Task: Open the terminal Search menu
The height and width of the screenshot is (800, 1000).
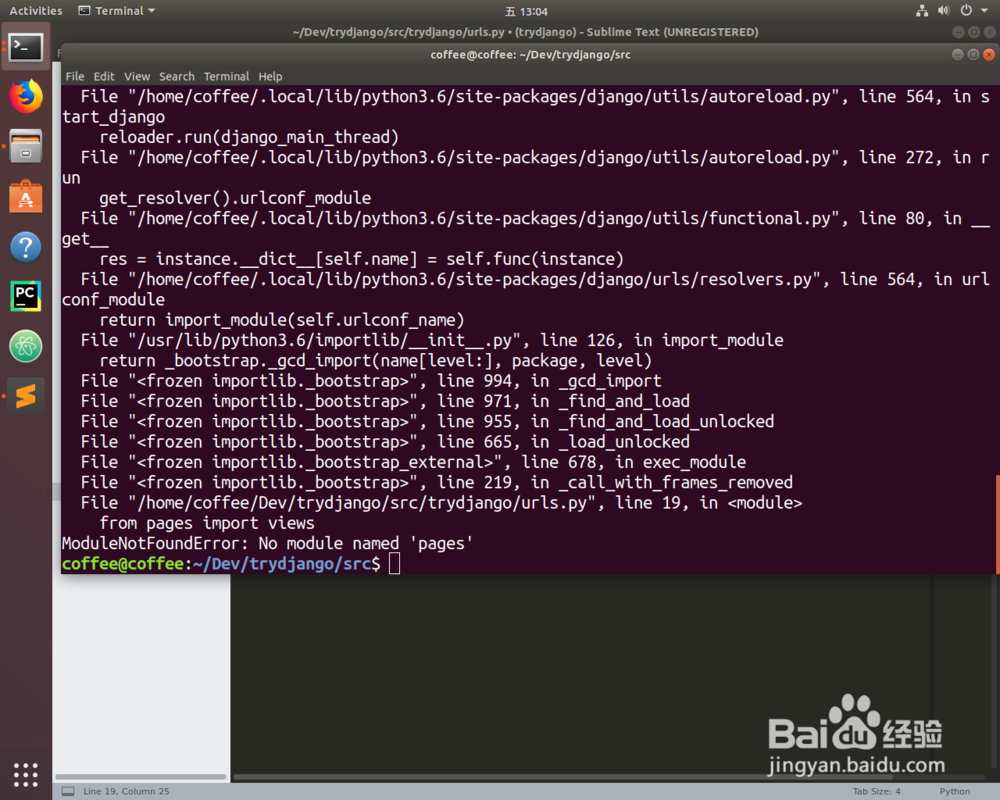Action: (x=177, y=76)
